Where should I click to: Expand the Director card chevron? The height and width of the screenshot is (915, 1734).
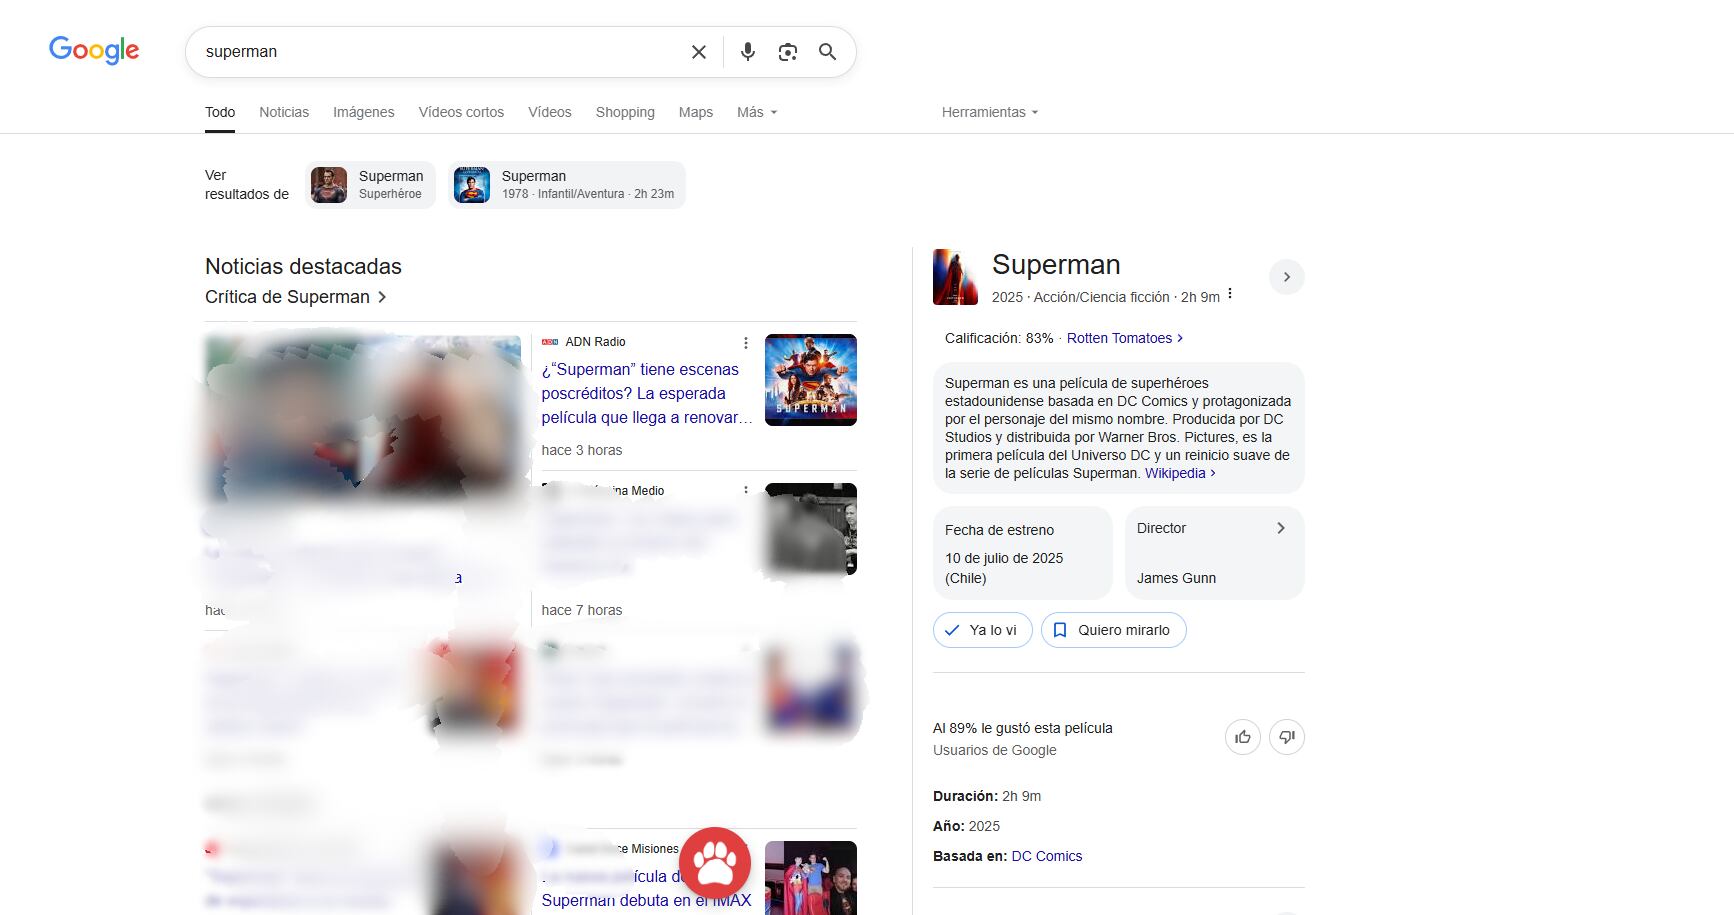click(x=1281, y=528)
